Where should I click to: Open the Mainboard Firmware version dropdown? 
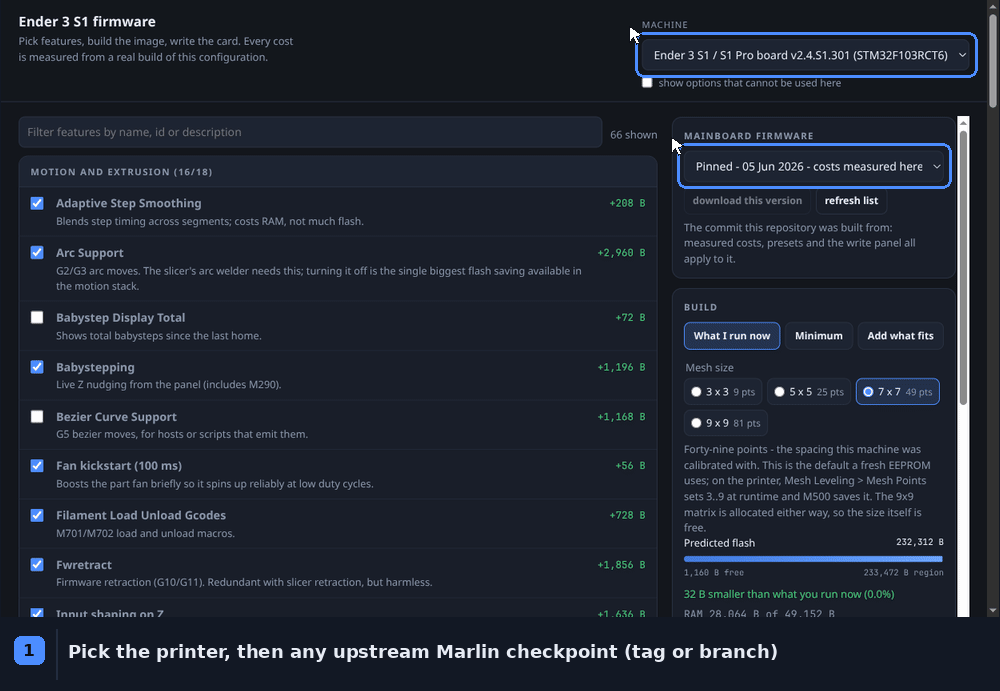pyautogui.click(x=814, y=167)
